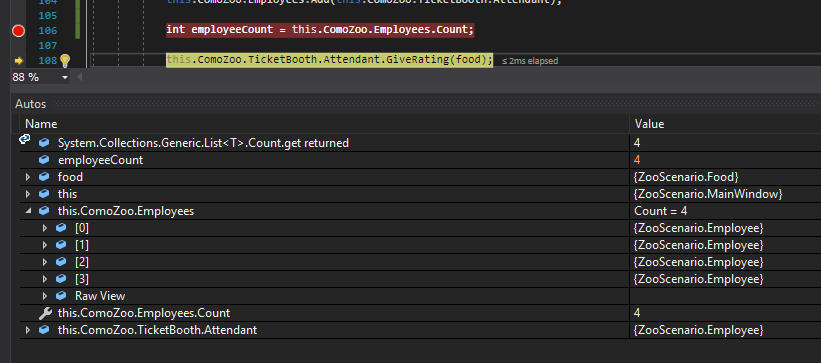Click the cube icon next to employeeCount
The height and width of the screenshot is (363, 821).
pos(45,160)
